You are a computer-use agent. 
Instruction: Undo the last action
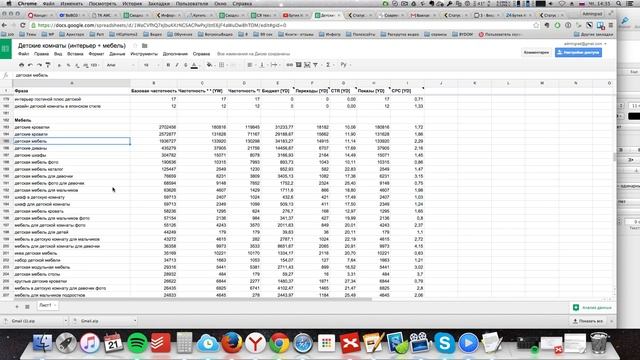click(x=30, y=65)
